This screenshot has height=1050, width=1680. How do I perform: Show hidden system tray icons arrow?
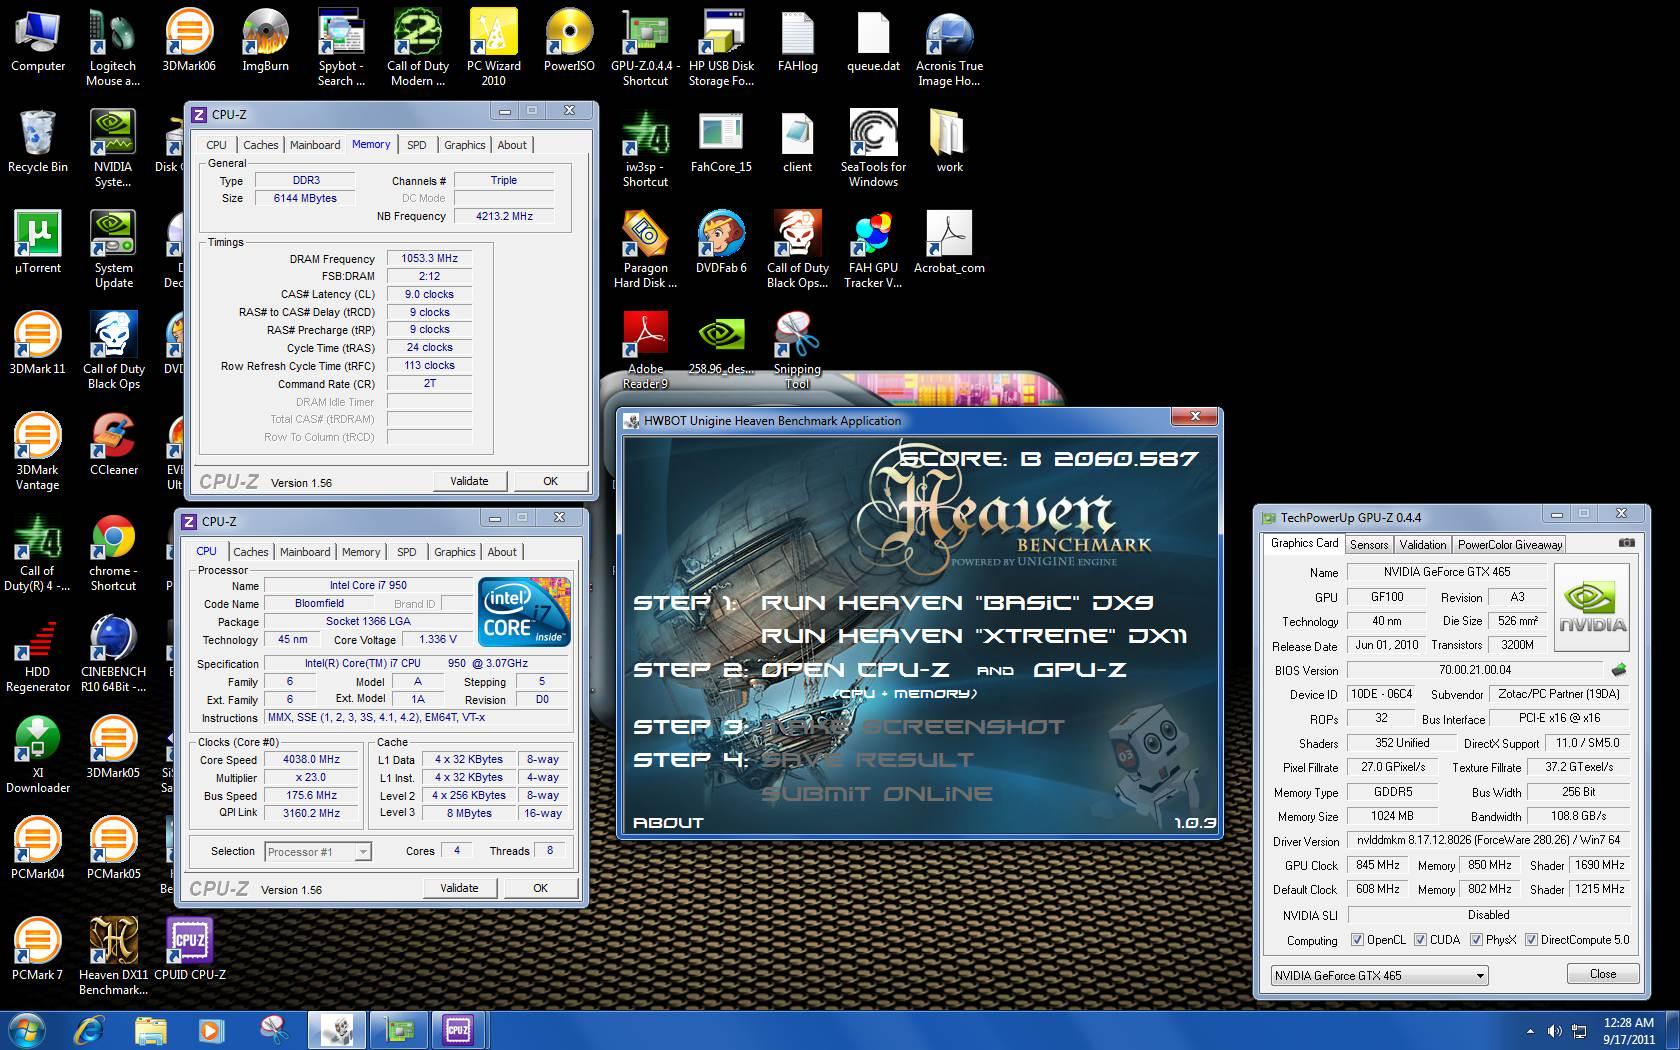1530,1031
